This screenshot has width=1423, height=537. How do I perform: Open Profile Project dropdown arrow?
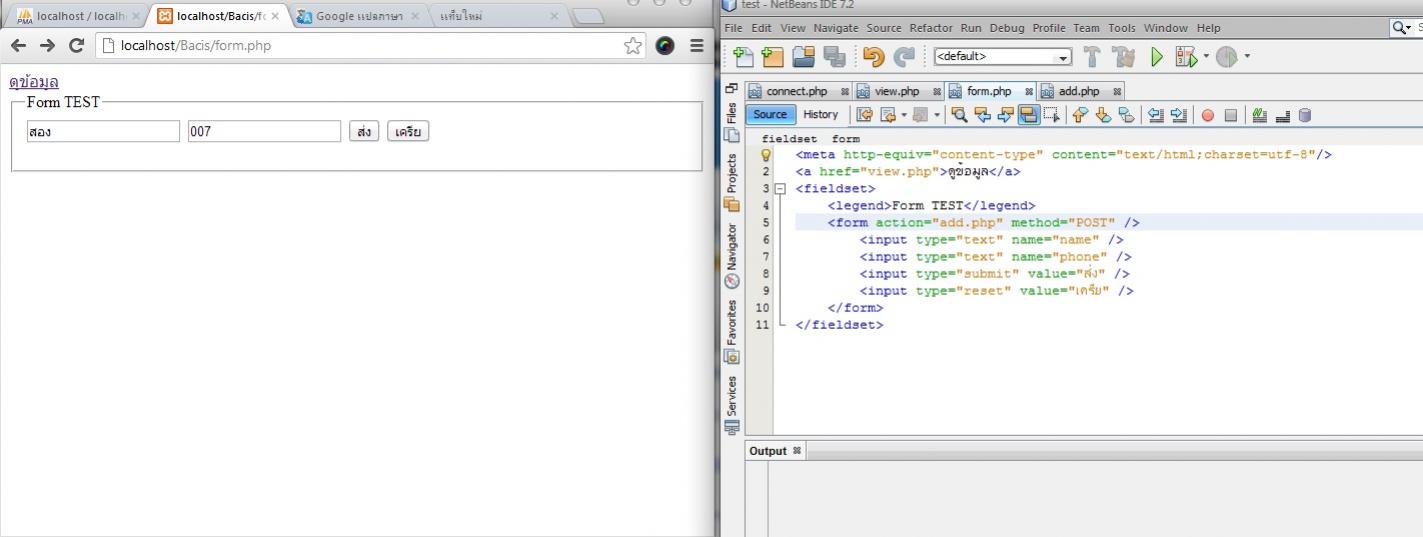1246,57
